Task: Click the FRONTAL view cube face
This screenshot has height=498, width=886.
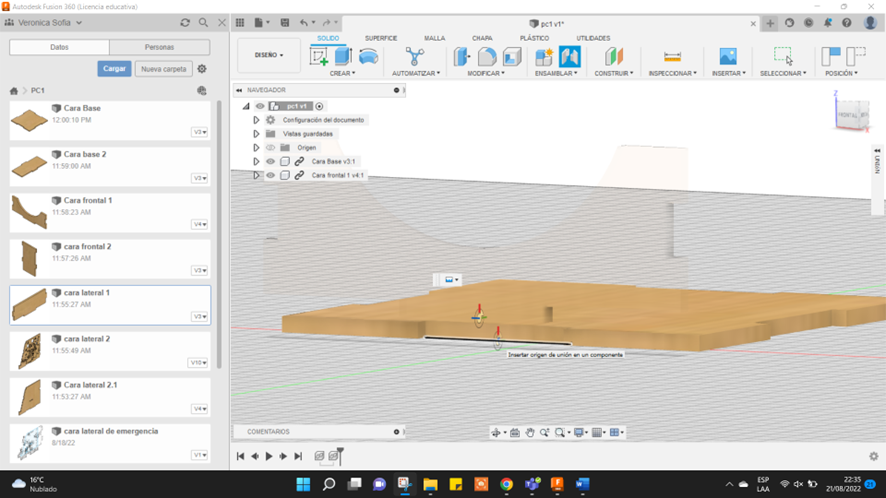Action: [x=847, y=115]
